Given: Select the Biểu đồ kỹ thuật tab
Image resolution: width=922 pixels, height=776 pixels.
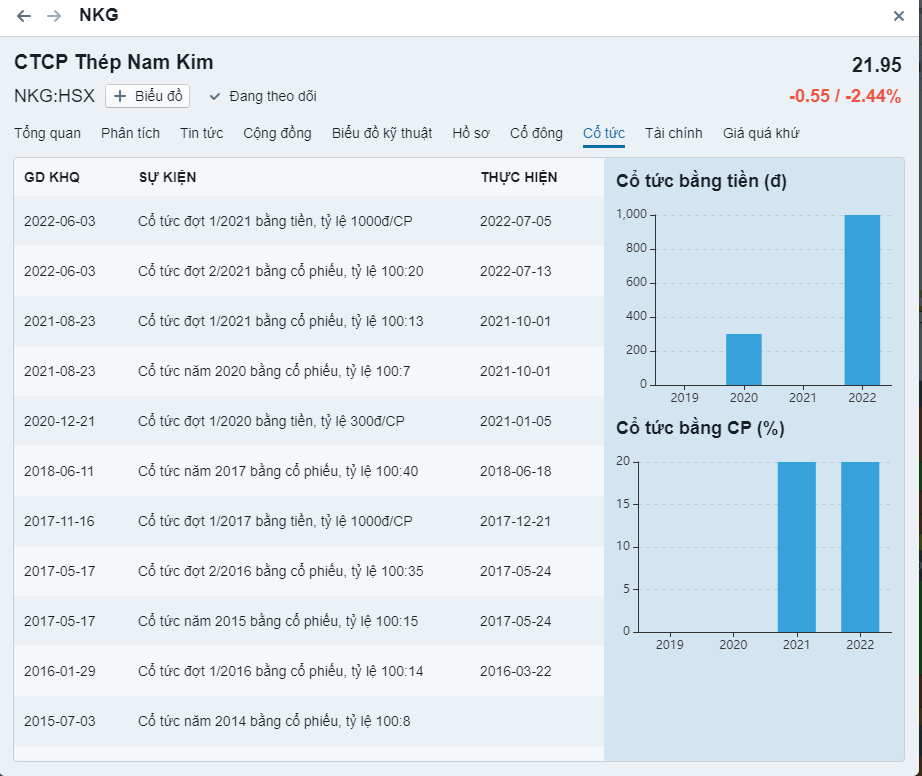Looking at the screenshot, I should point(381,133).
